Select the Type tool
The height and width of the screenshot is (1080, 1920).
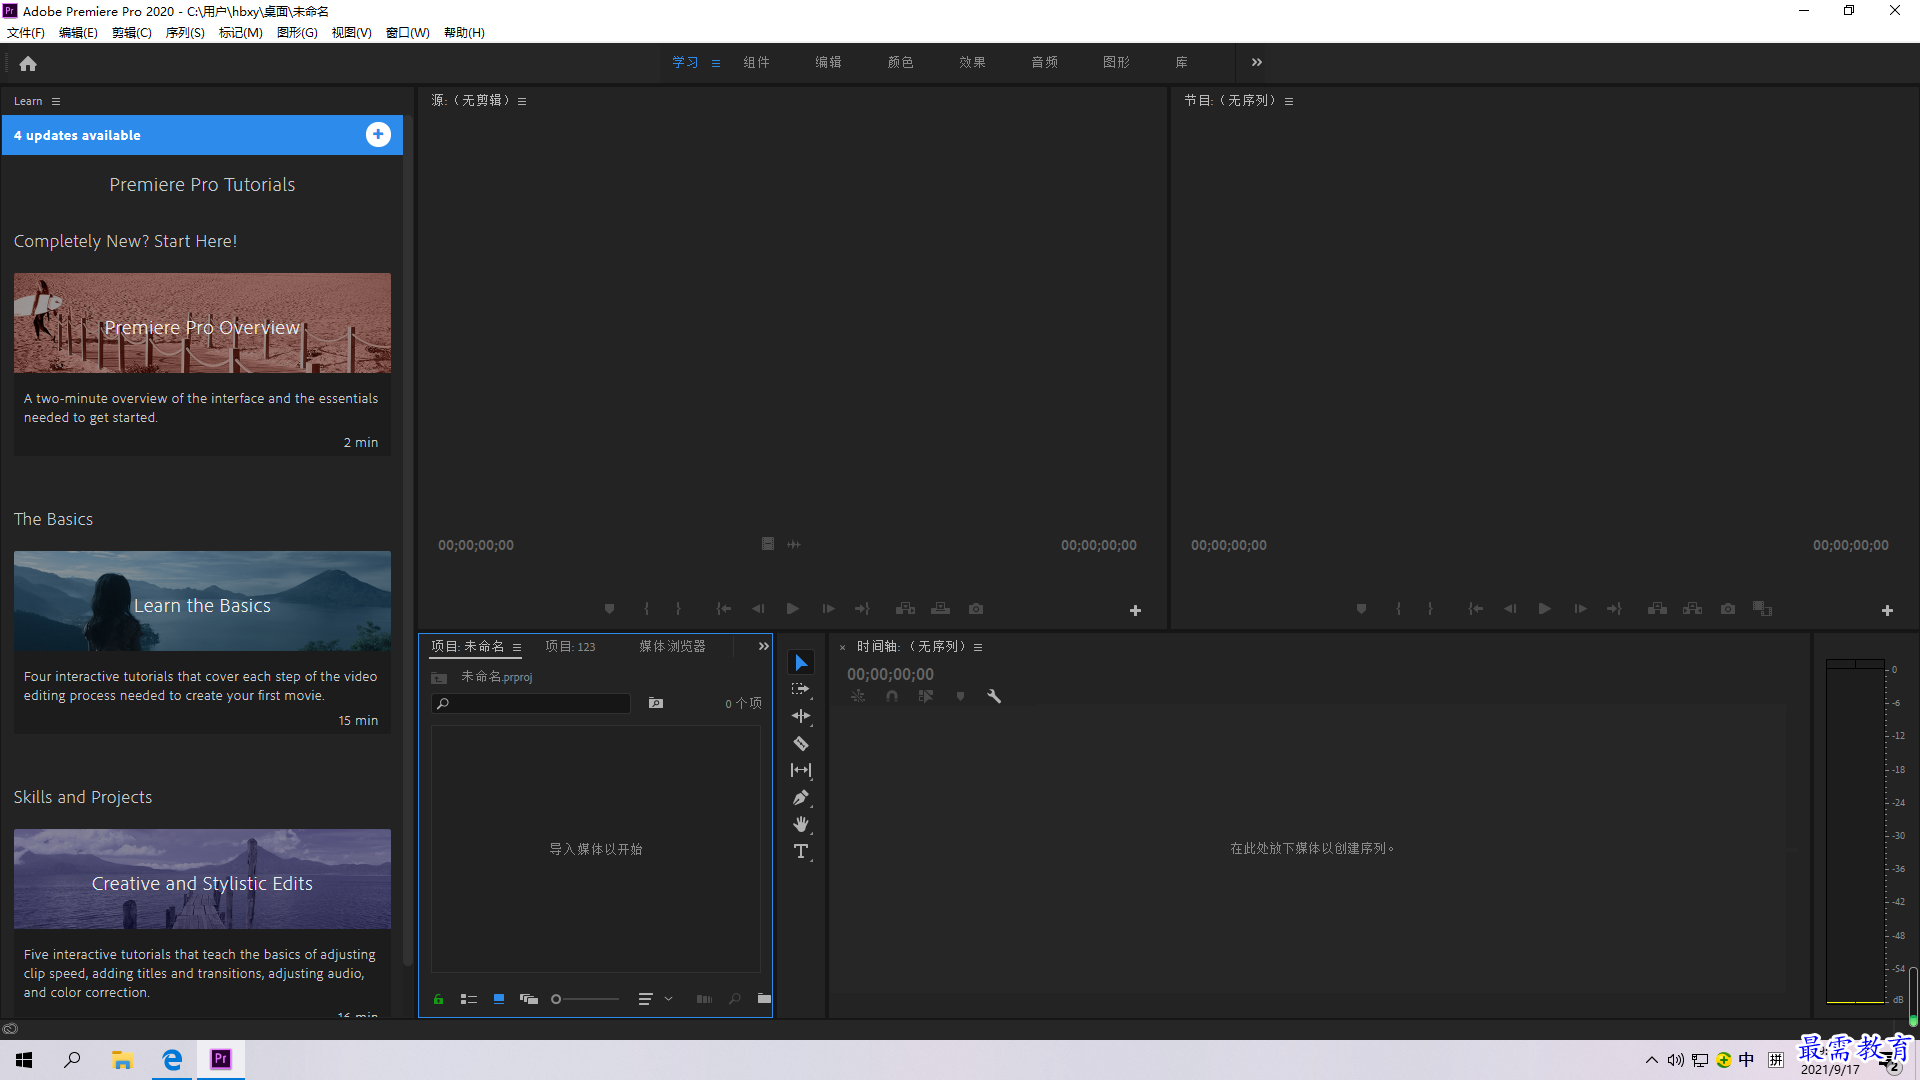pos(801,851)
